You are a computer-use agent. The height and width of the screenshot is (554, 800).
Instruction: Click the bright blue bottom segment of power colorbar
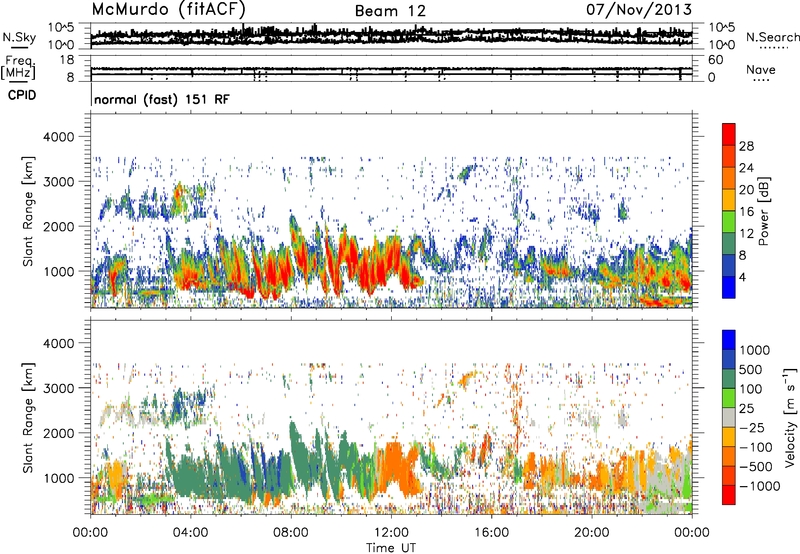click(x=729, y=287)
